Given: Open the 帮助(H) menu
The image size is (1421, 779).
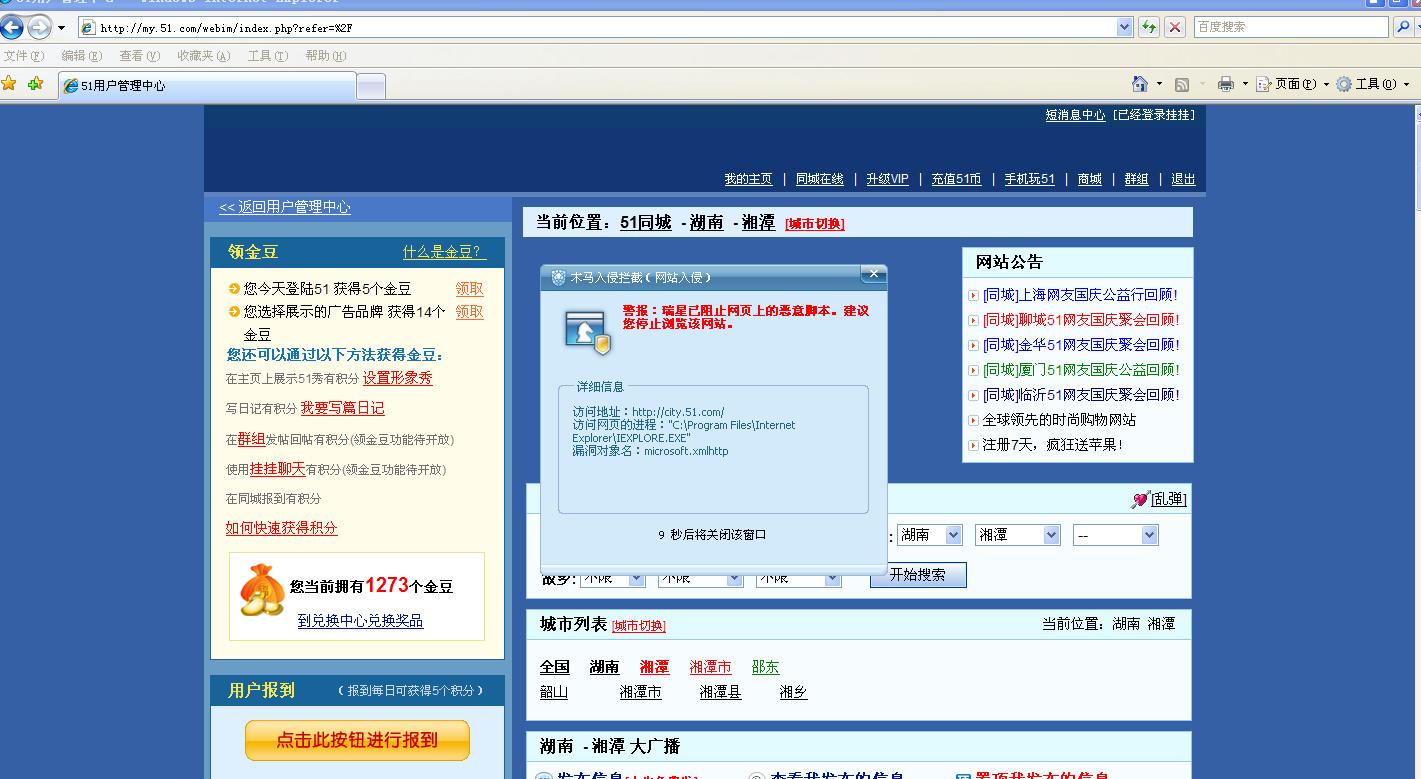Looking at the screenshot, I should (326, 56).
